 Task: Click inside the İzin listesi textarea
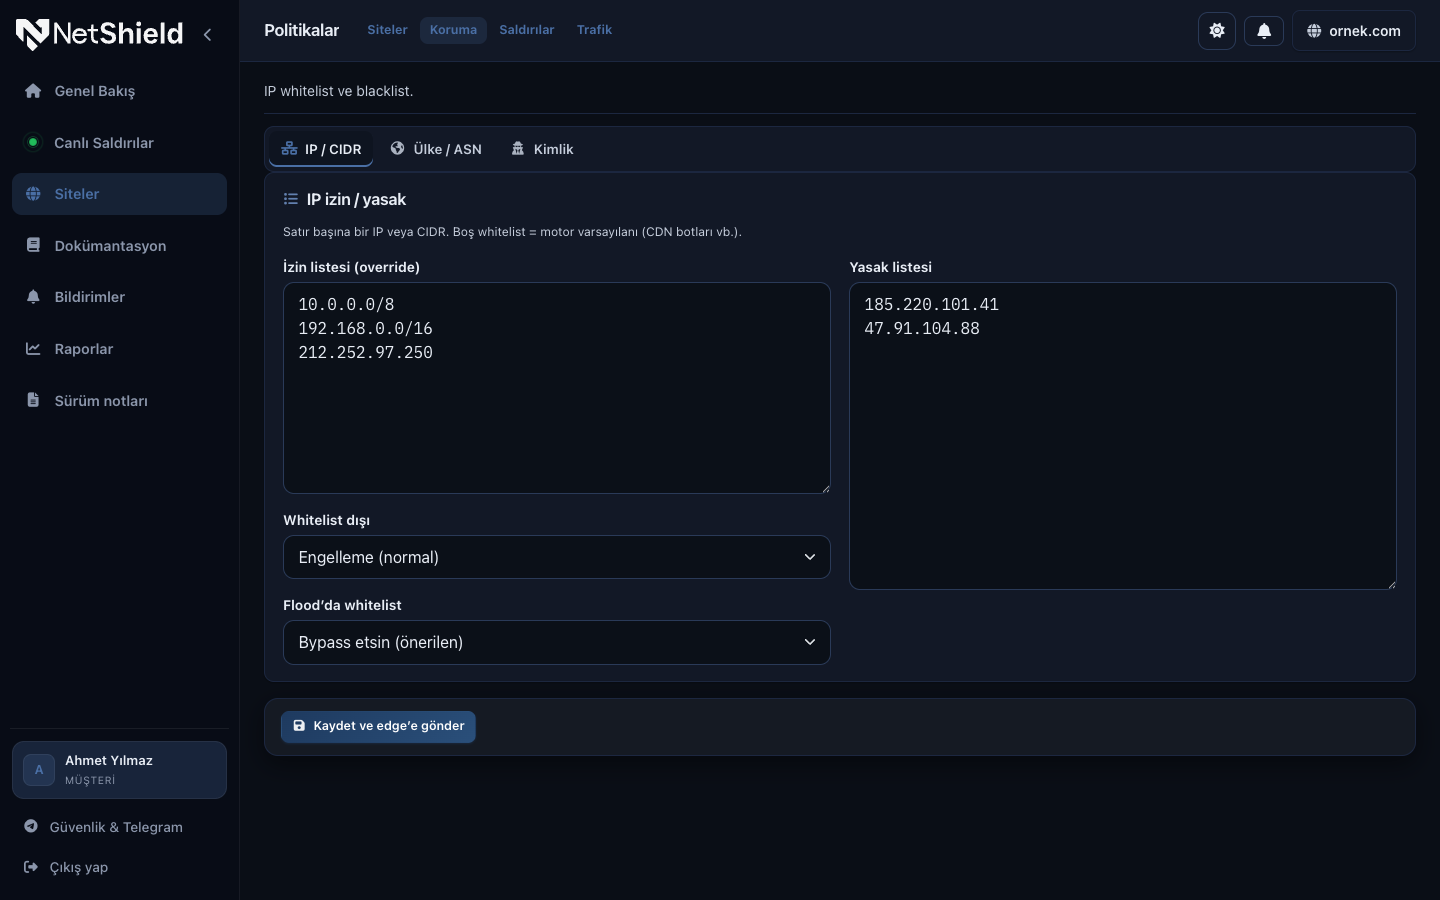557,388
